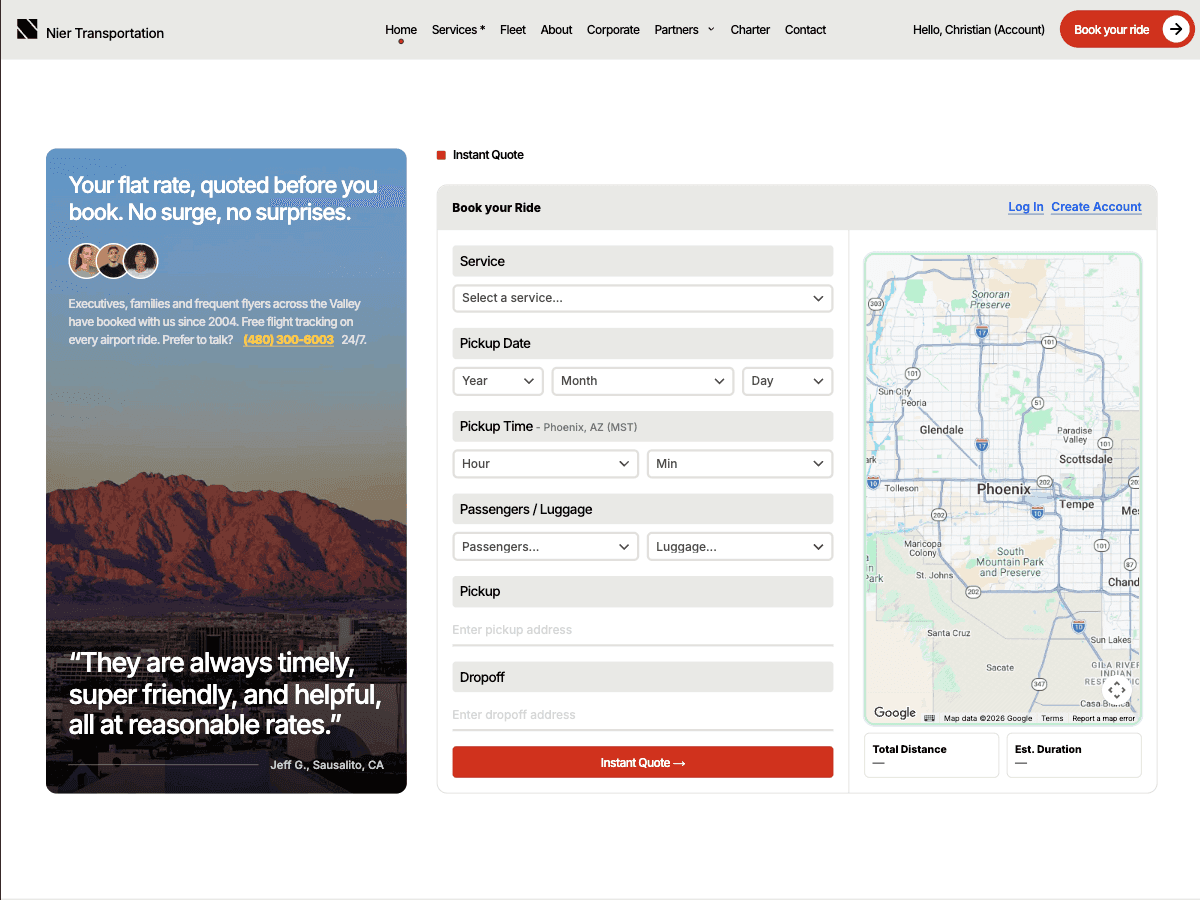Image resolution: width=1200 pixels, height=900 pixels.
Task: Click the Book your Ride heading
Action: click(x=496, y=208)
